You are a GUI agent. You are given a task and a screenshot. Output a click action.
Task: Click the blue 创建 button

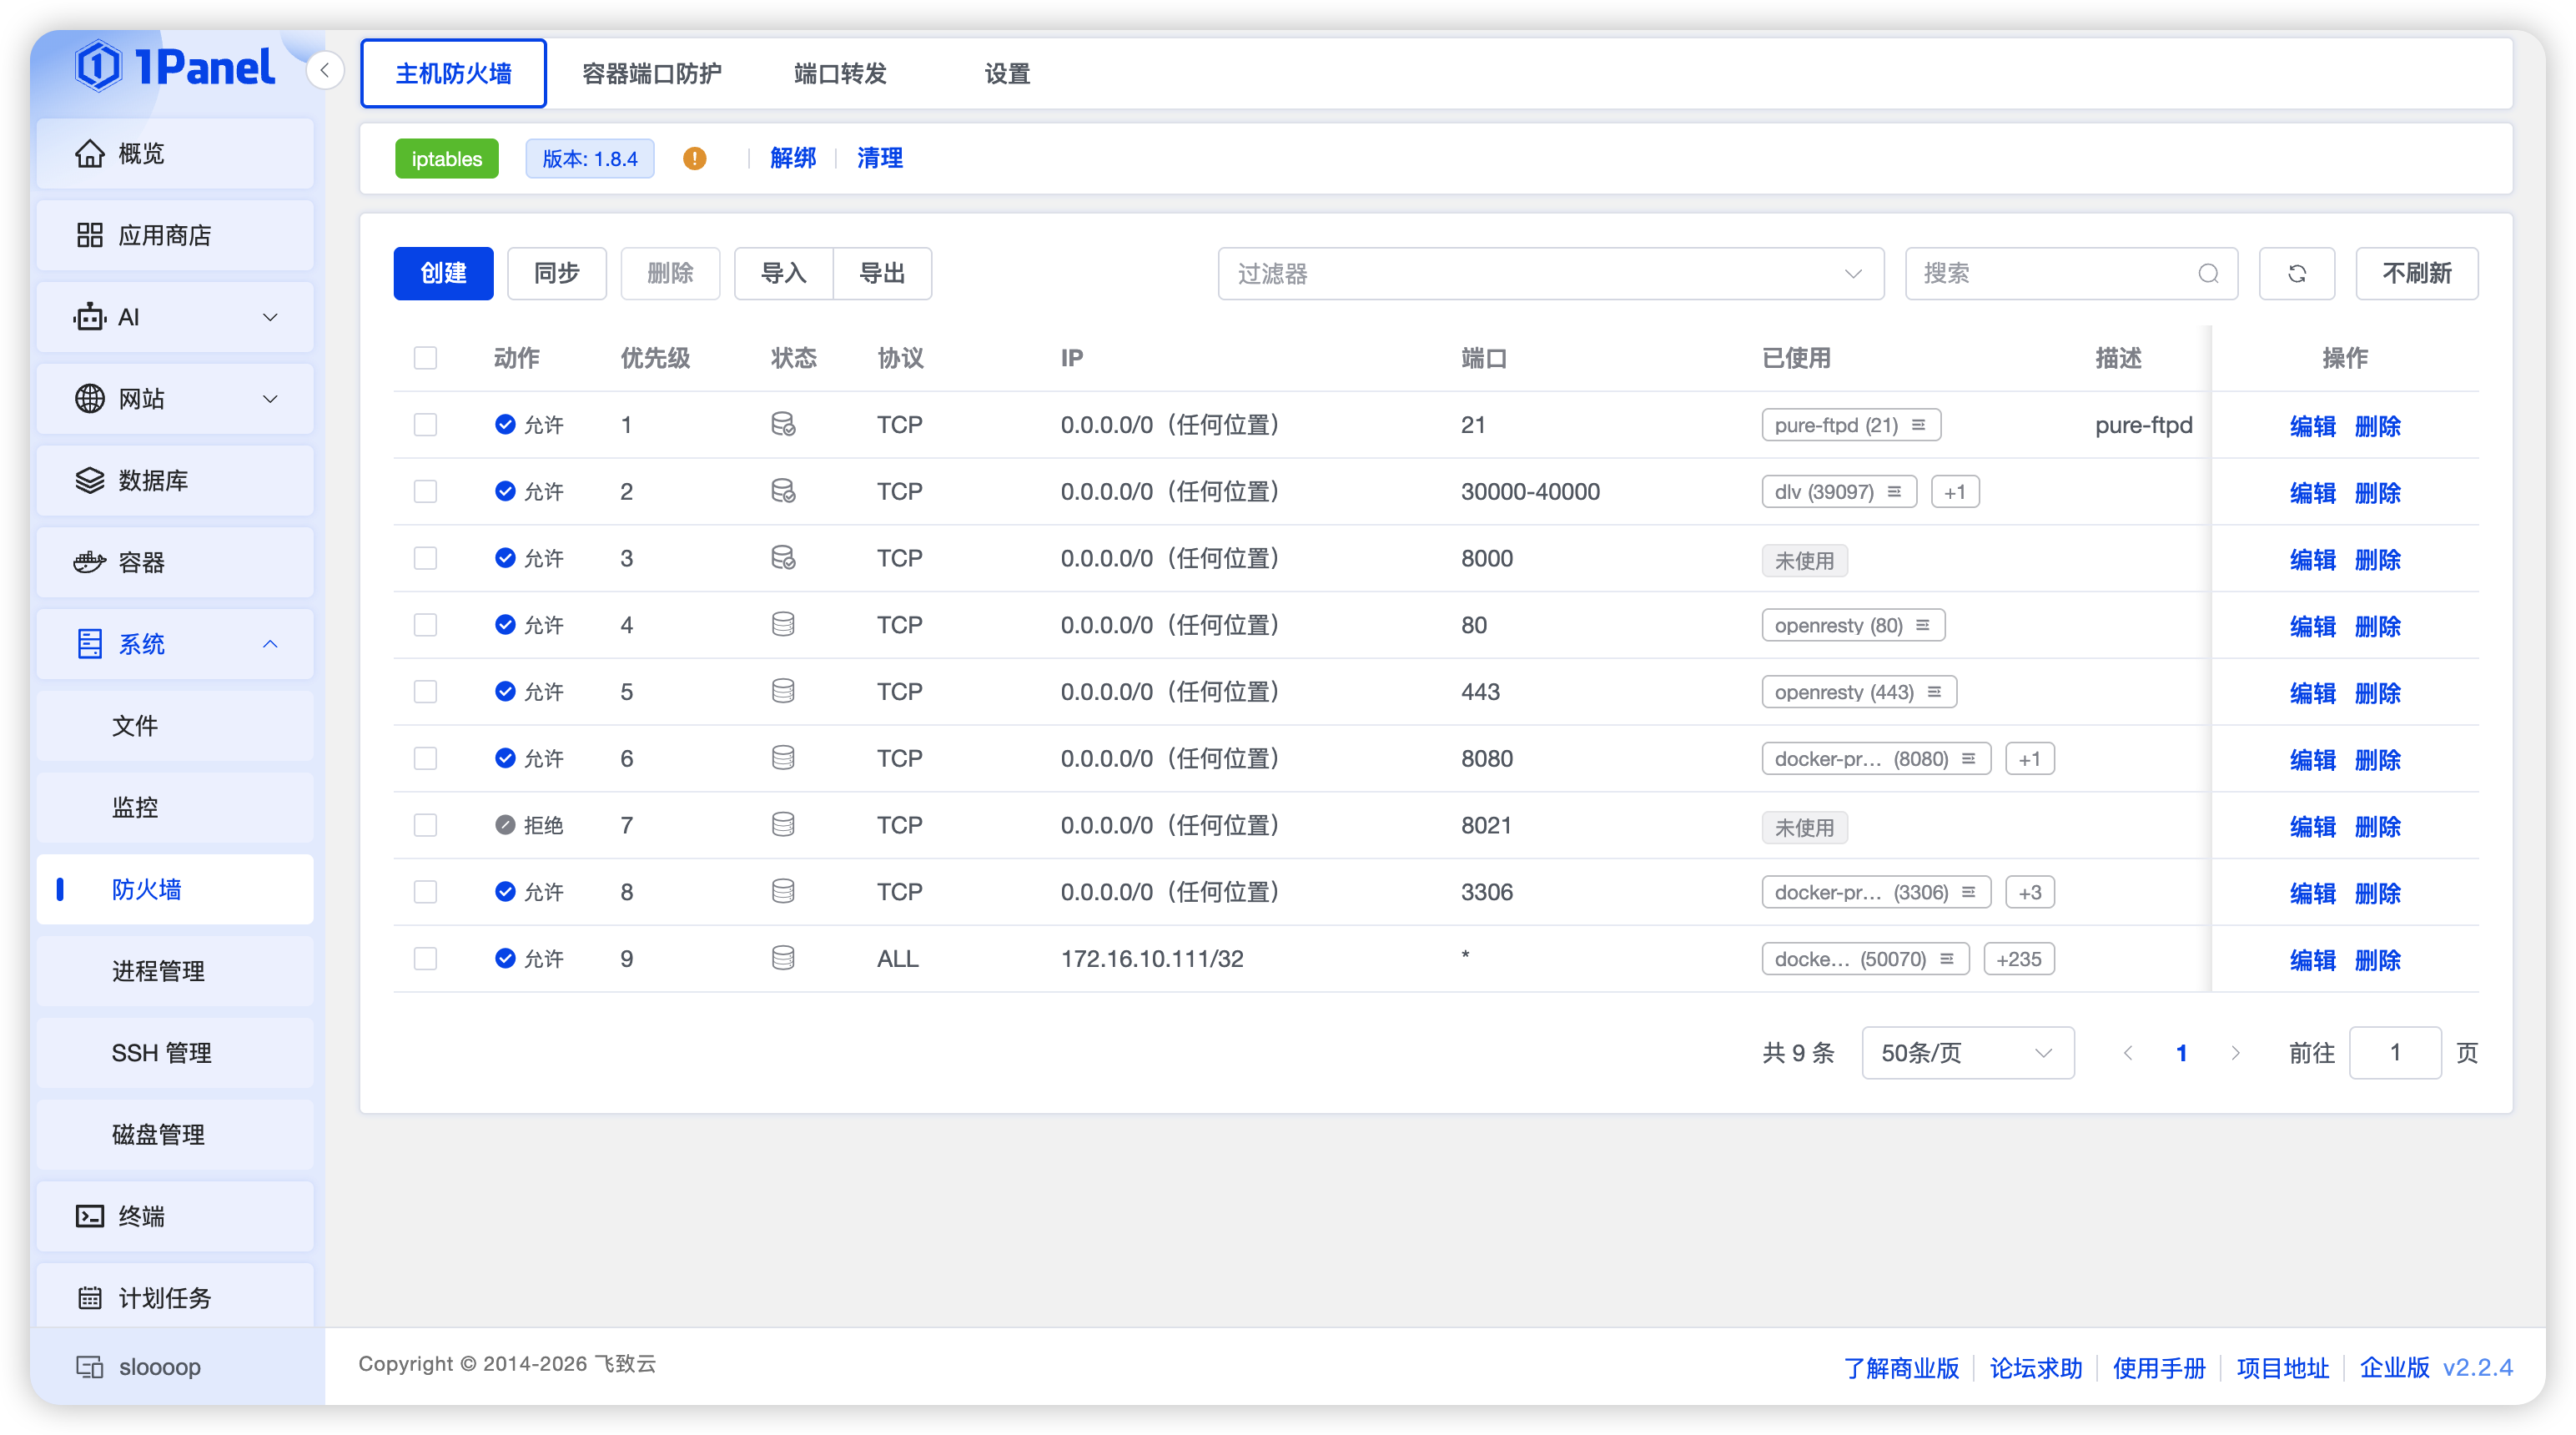(x=443, y=273)
